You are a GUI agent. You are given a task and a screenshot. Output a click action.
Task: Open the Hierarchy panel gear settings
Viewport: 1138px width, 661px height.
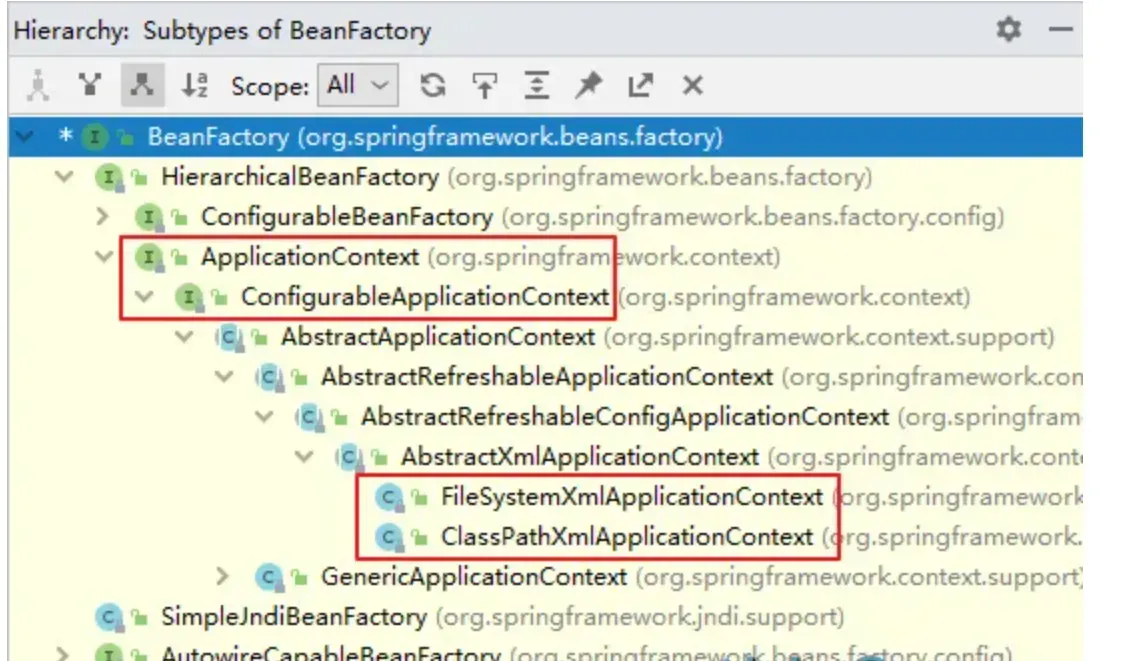(x=1008, y=30)
